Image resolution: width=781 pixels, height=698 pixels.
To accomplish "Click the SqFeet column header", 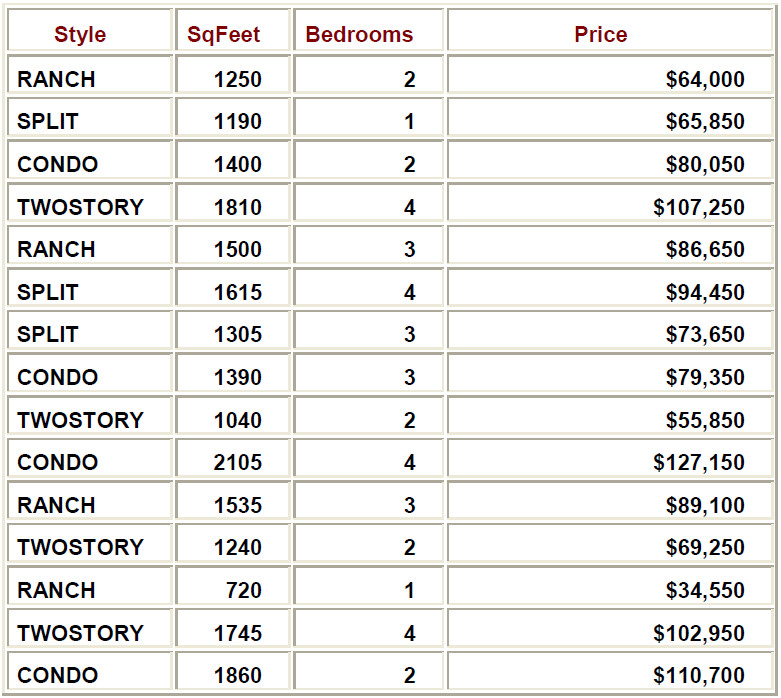I will pyautogui.click(x=224, y=34).
